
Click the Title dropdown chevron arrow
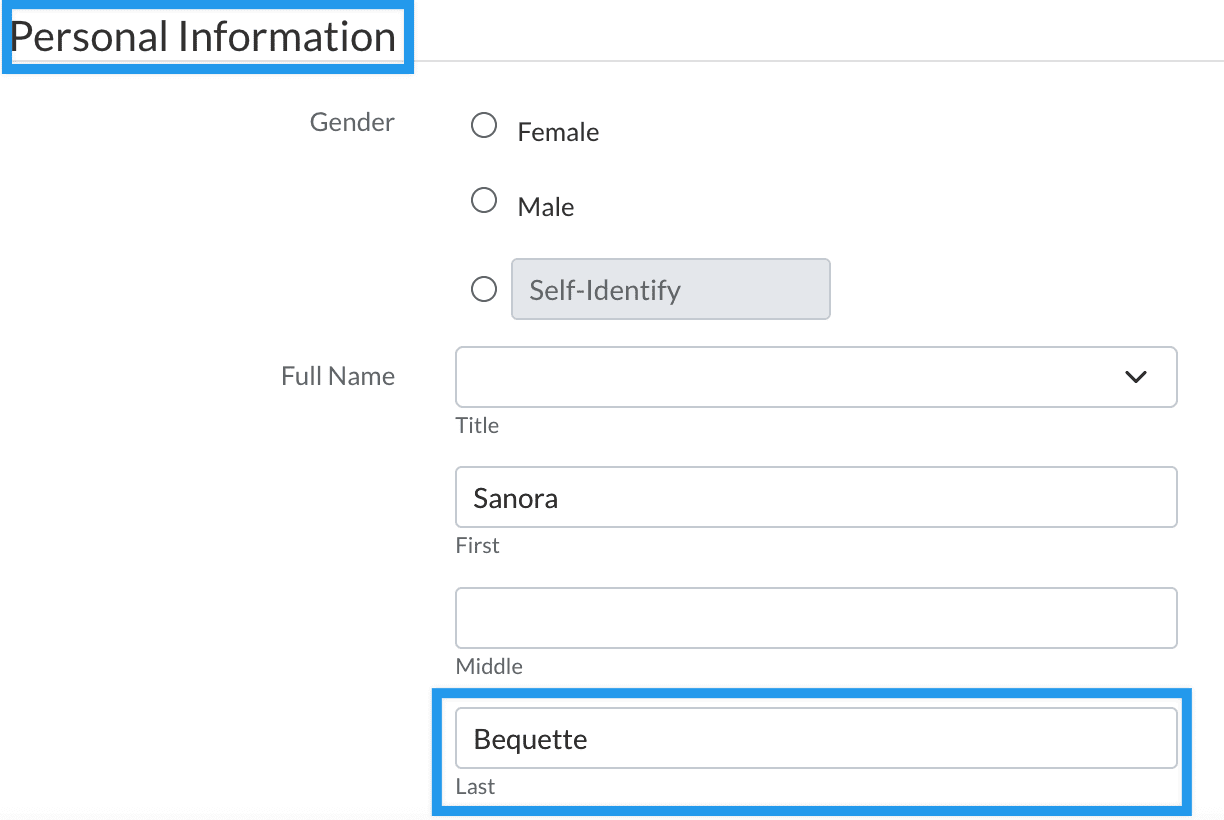pyautogui.click(x=1135, y=377)
